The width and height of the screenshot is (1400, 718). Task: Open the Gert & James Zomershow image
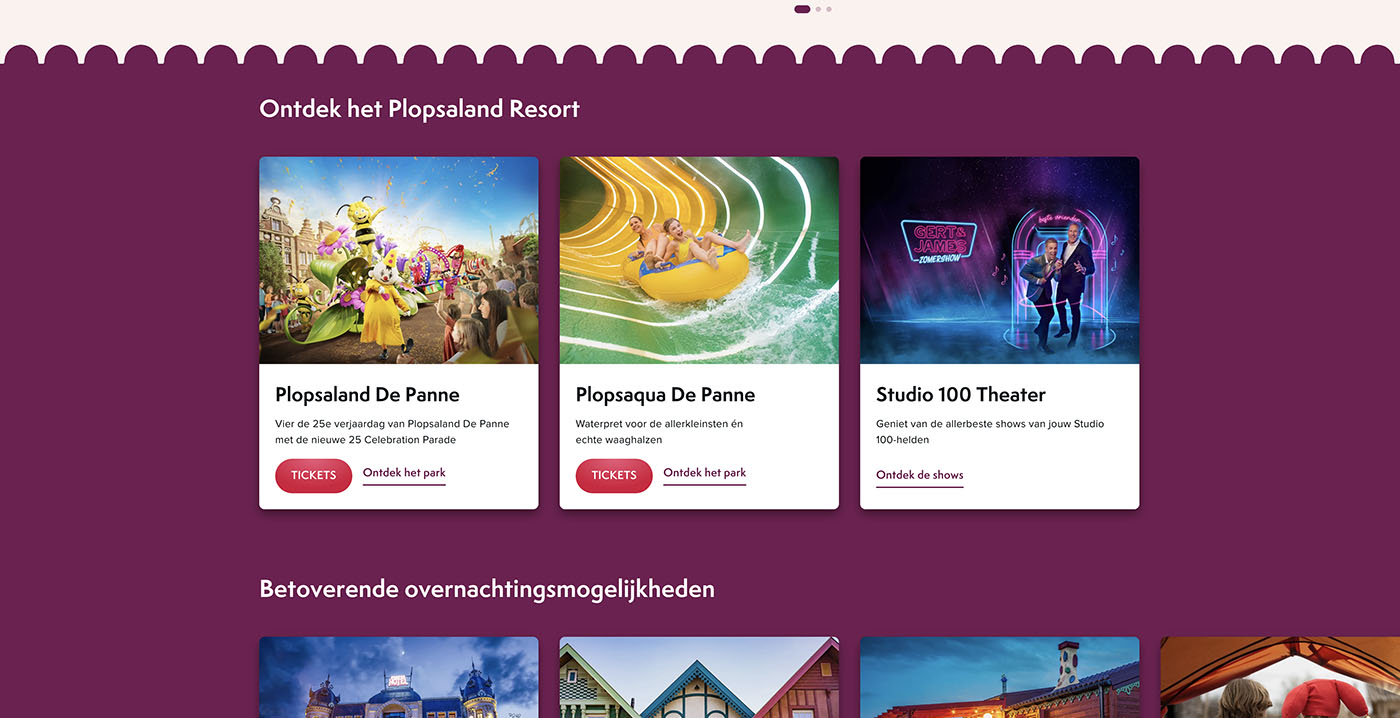pyautogui.click(x=1000, y=260)
